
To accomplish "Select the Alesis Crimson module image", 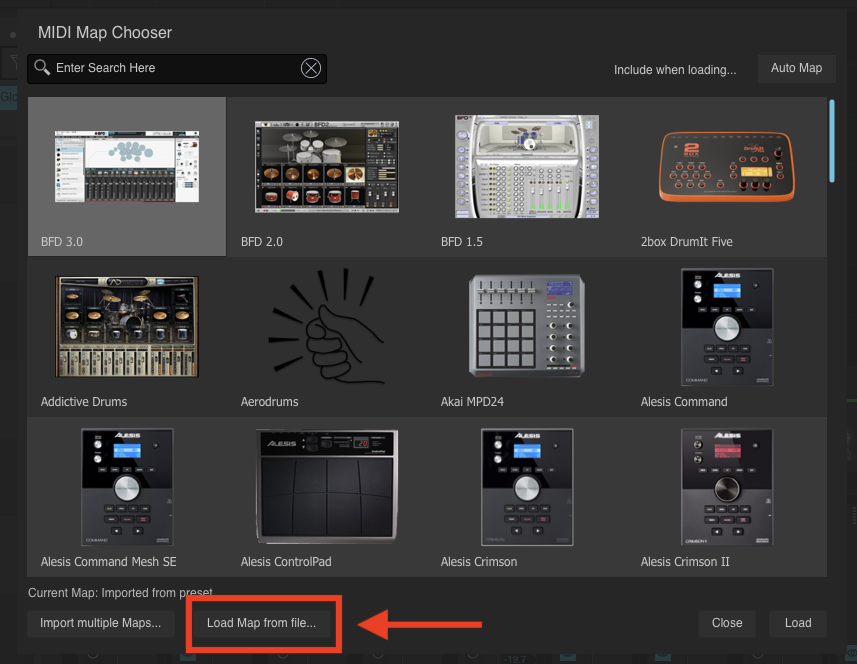I will tap(527, 486).
